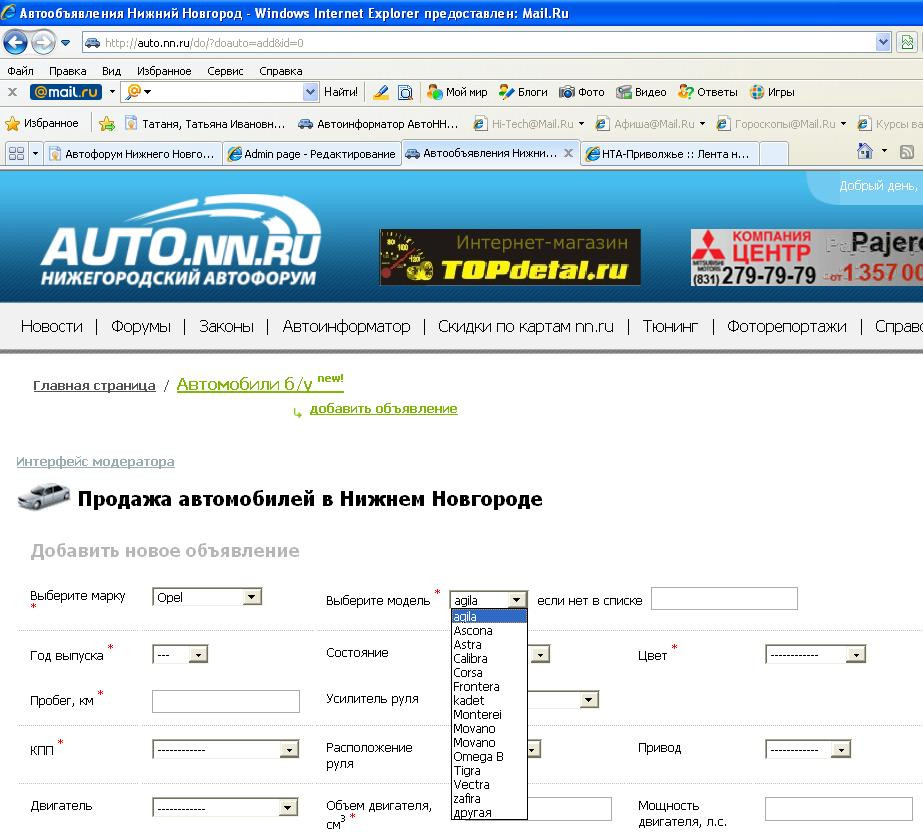Click the Mitsubishi Компания Центр banner
Image resolution: width=923 pixels, height=834 pixels.
click(806, 258)
